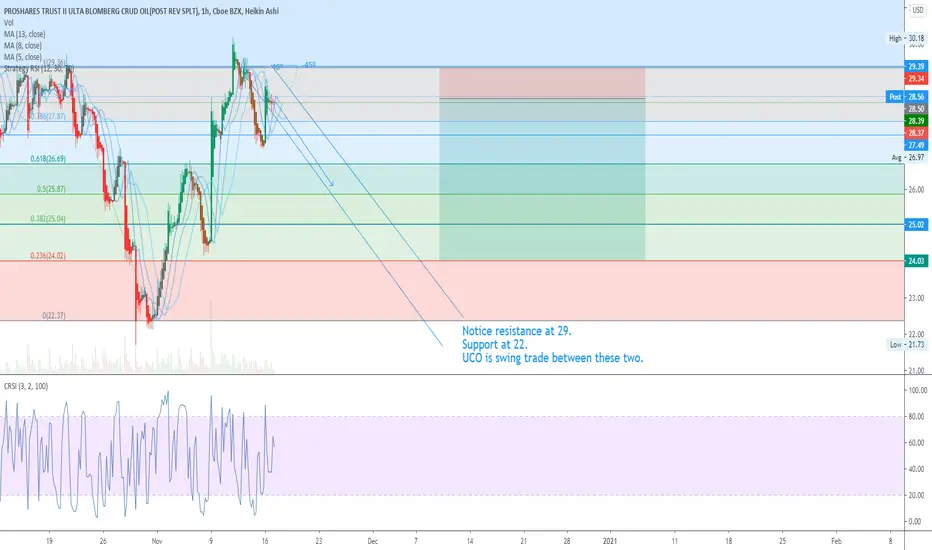Select the annotation line Support at 22.
This screenshot has width=932, height=550.
click(x=495, y=344)
